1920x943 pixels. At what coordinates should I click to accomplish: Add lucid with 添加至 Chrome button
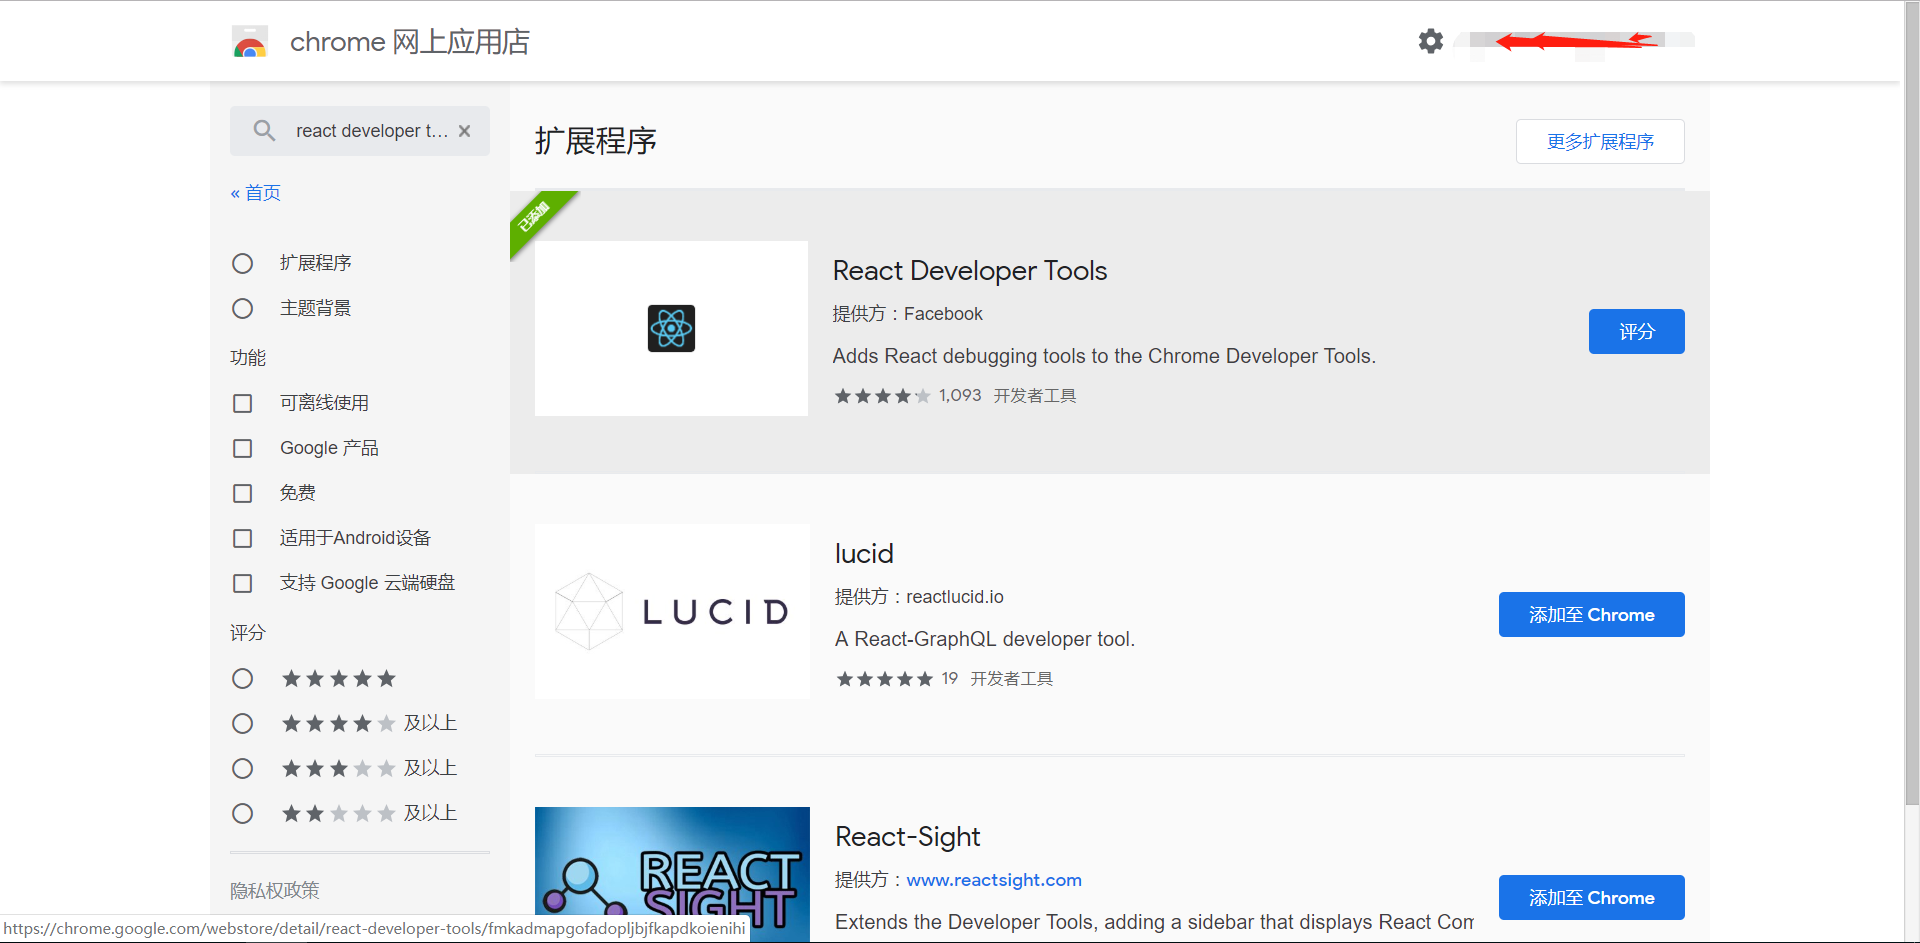1592,614
